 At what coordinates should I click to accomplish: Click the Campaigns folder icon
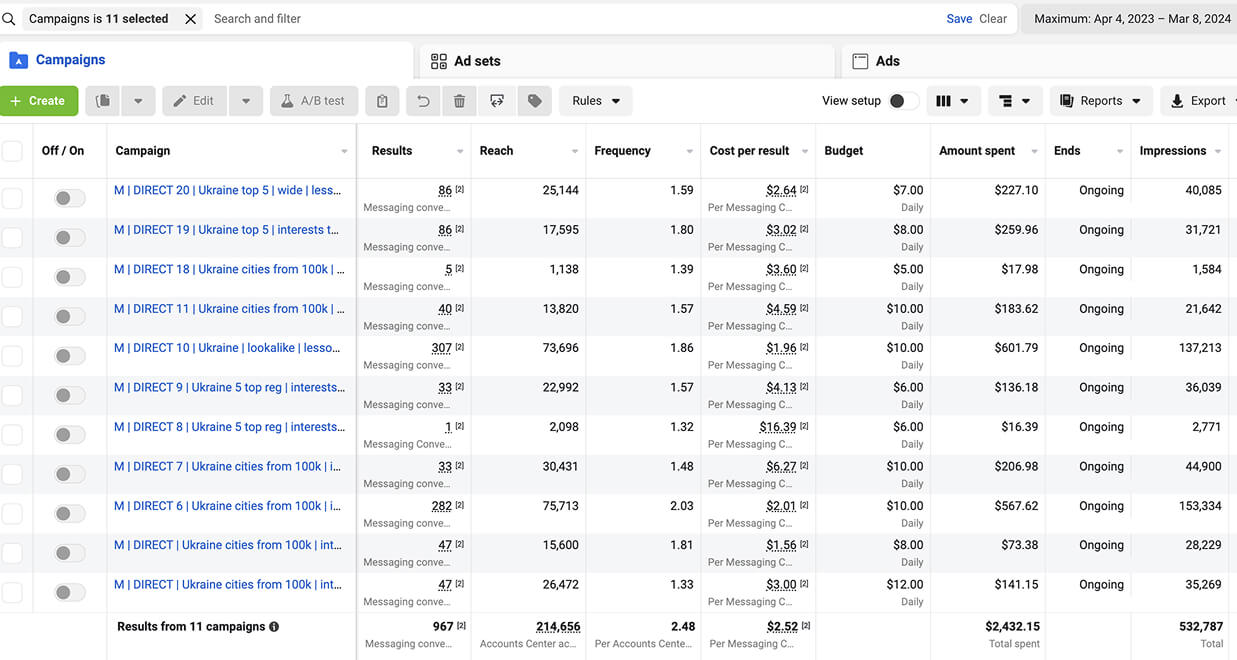tap(18, 60)
